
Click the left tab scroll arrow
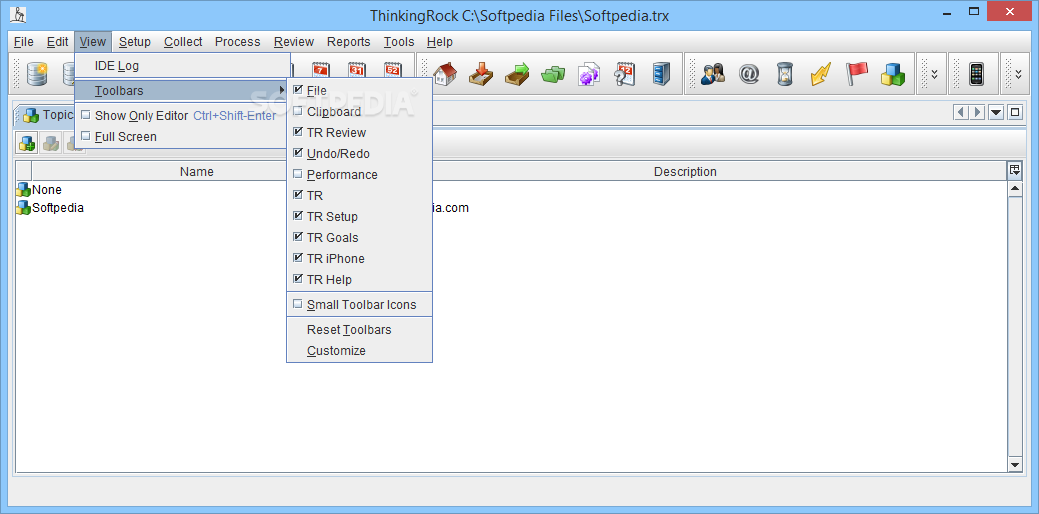coord(960,113)
